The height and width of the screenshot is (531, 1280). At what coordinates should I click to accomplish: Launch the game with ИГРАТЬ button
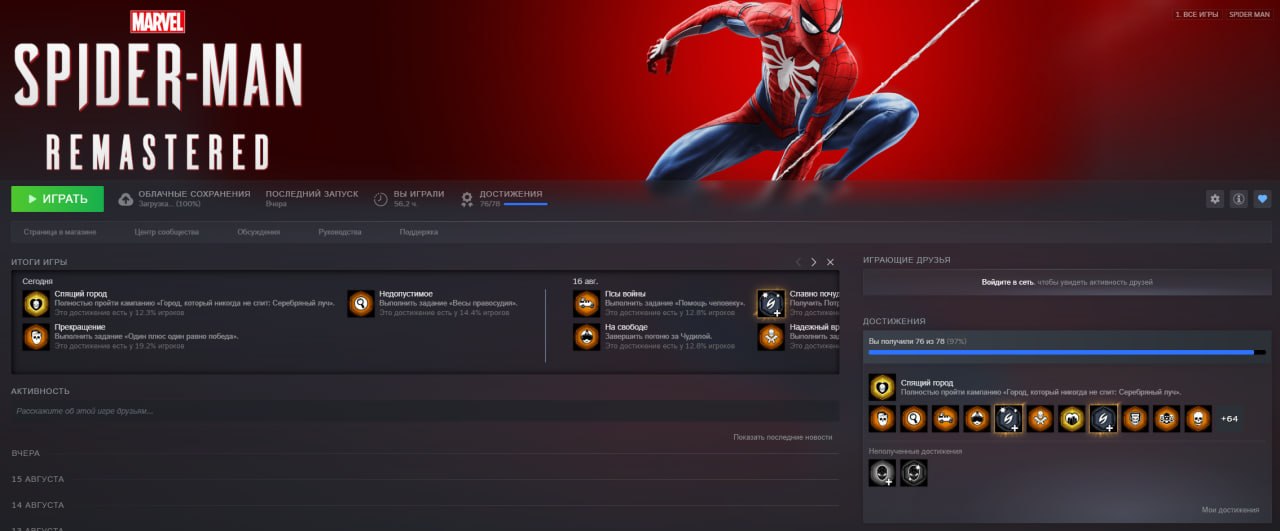click(x=57, y=199)
